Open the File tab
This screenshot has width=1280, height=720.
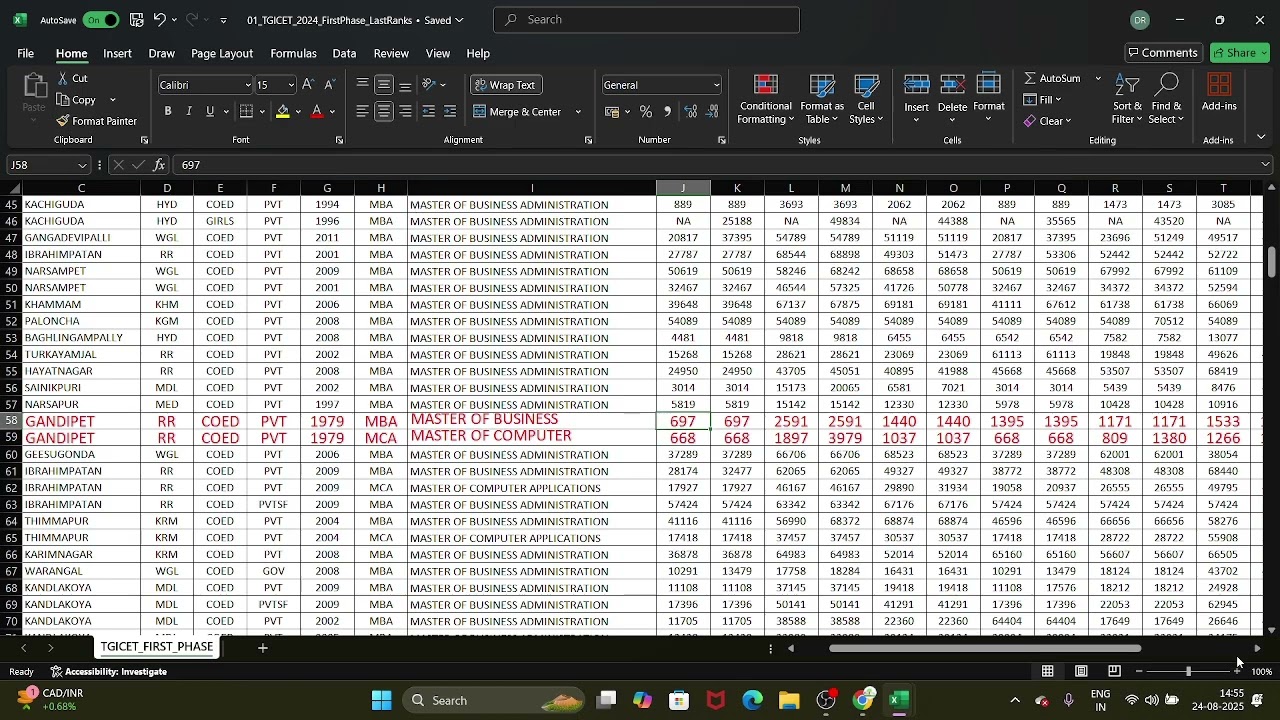(25, 53)
